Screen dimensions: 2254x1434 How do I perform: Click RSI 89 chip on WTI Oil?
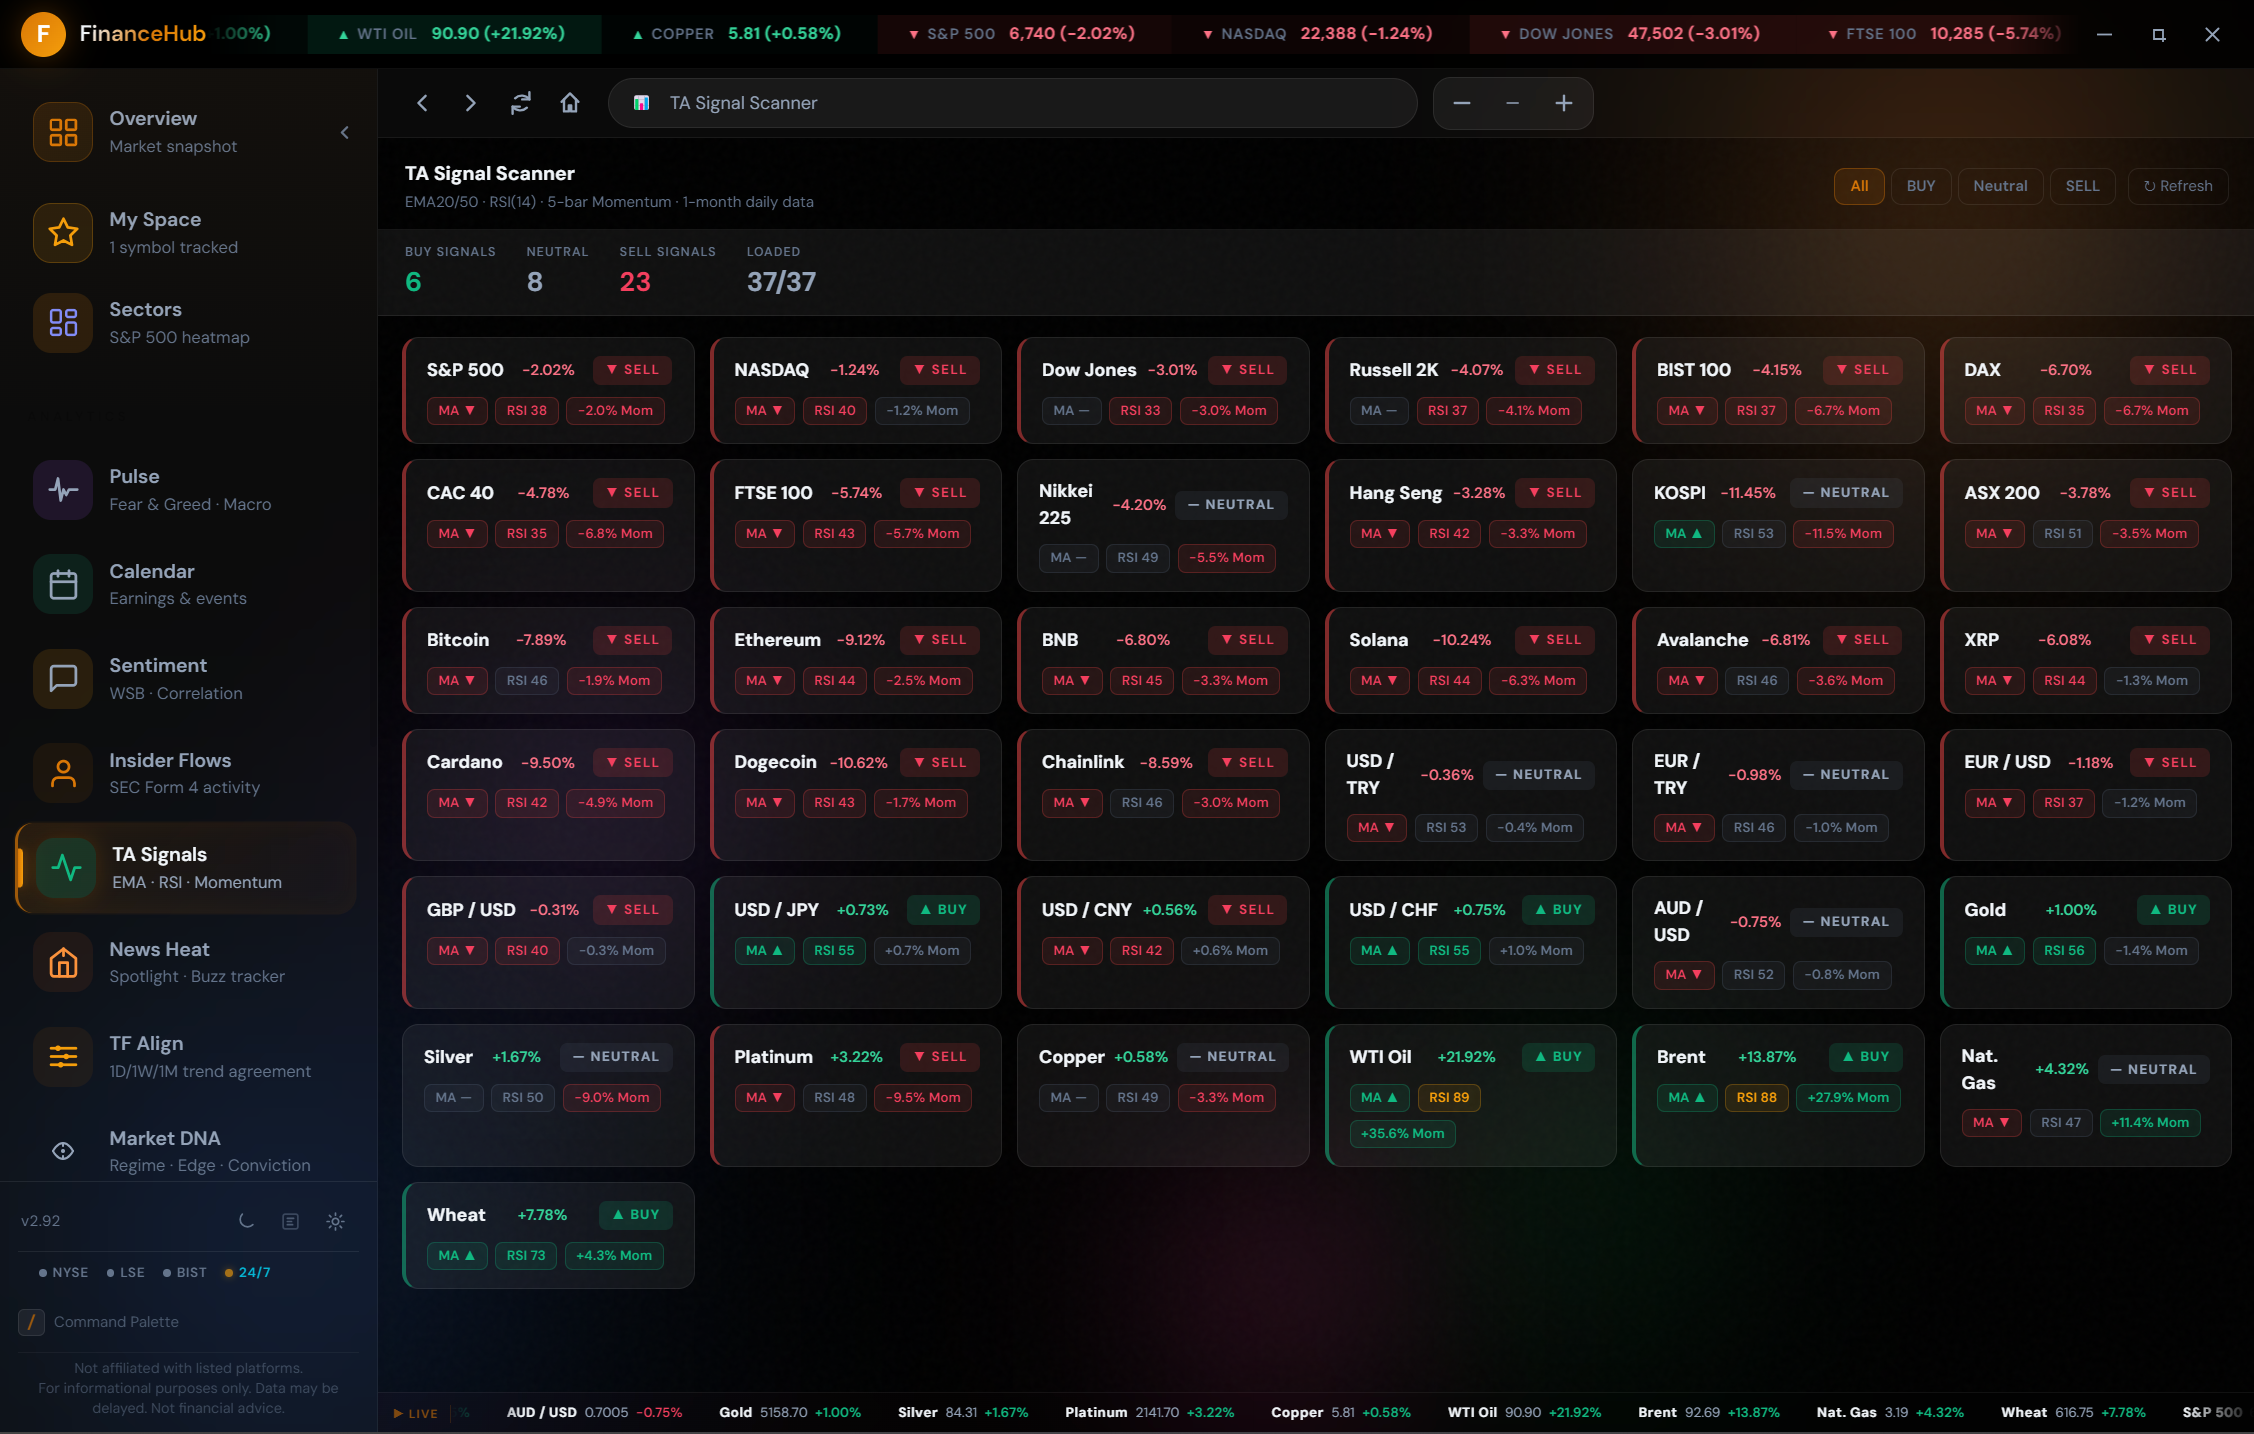click(x=1449, y=1098)
